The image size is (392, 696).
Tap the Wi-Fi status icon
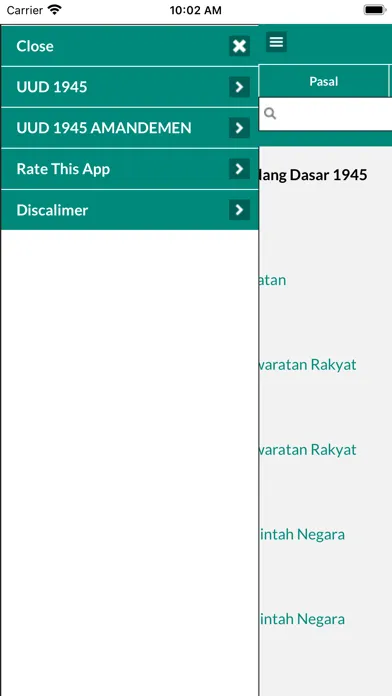(x=55, y=10)
